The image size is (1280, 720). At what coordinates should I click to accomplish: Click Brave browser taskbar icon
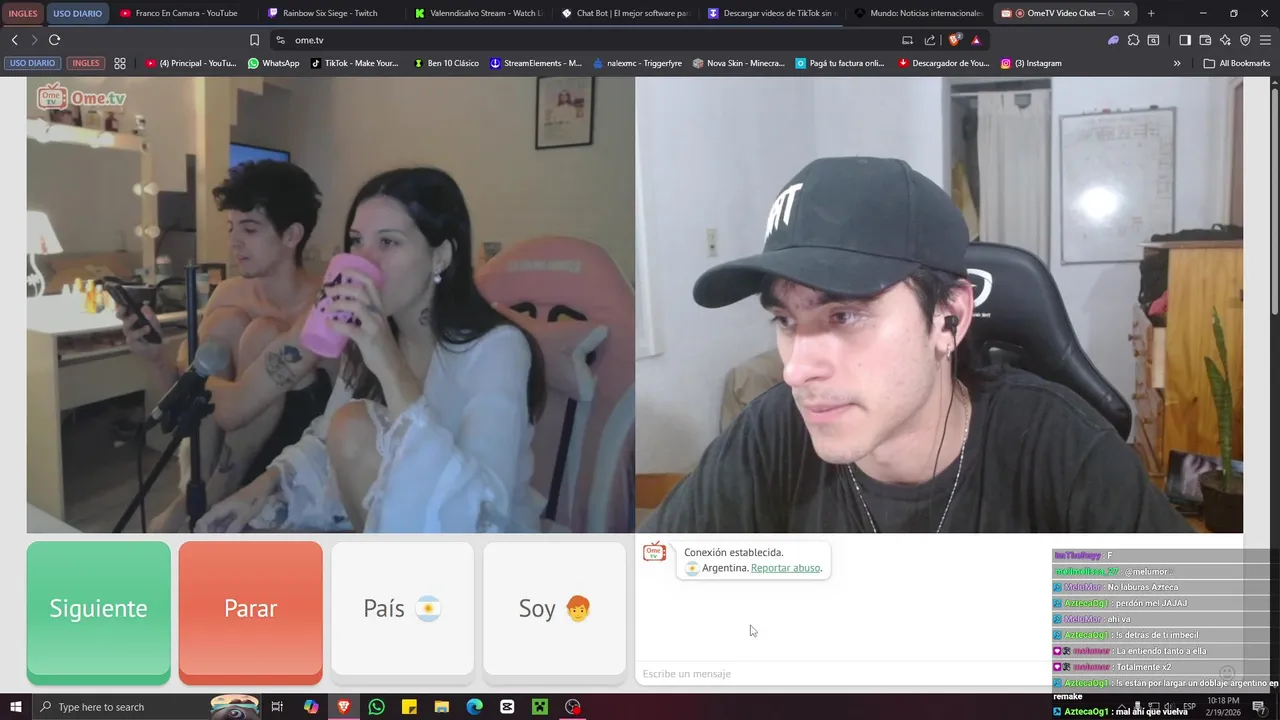[x=344, y=707]
